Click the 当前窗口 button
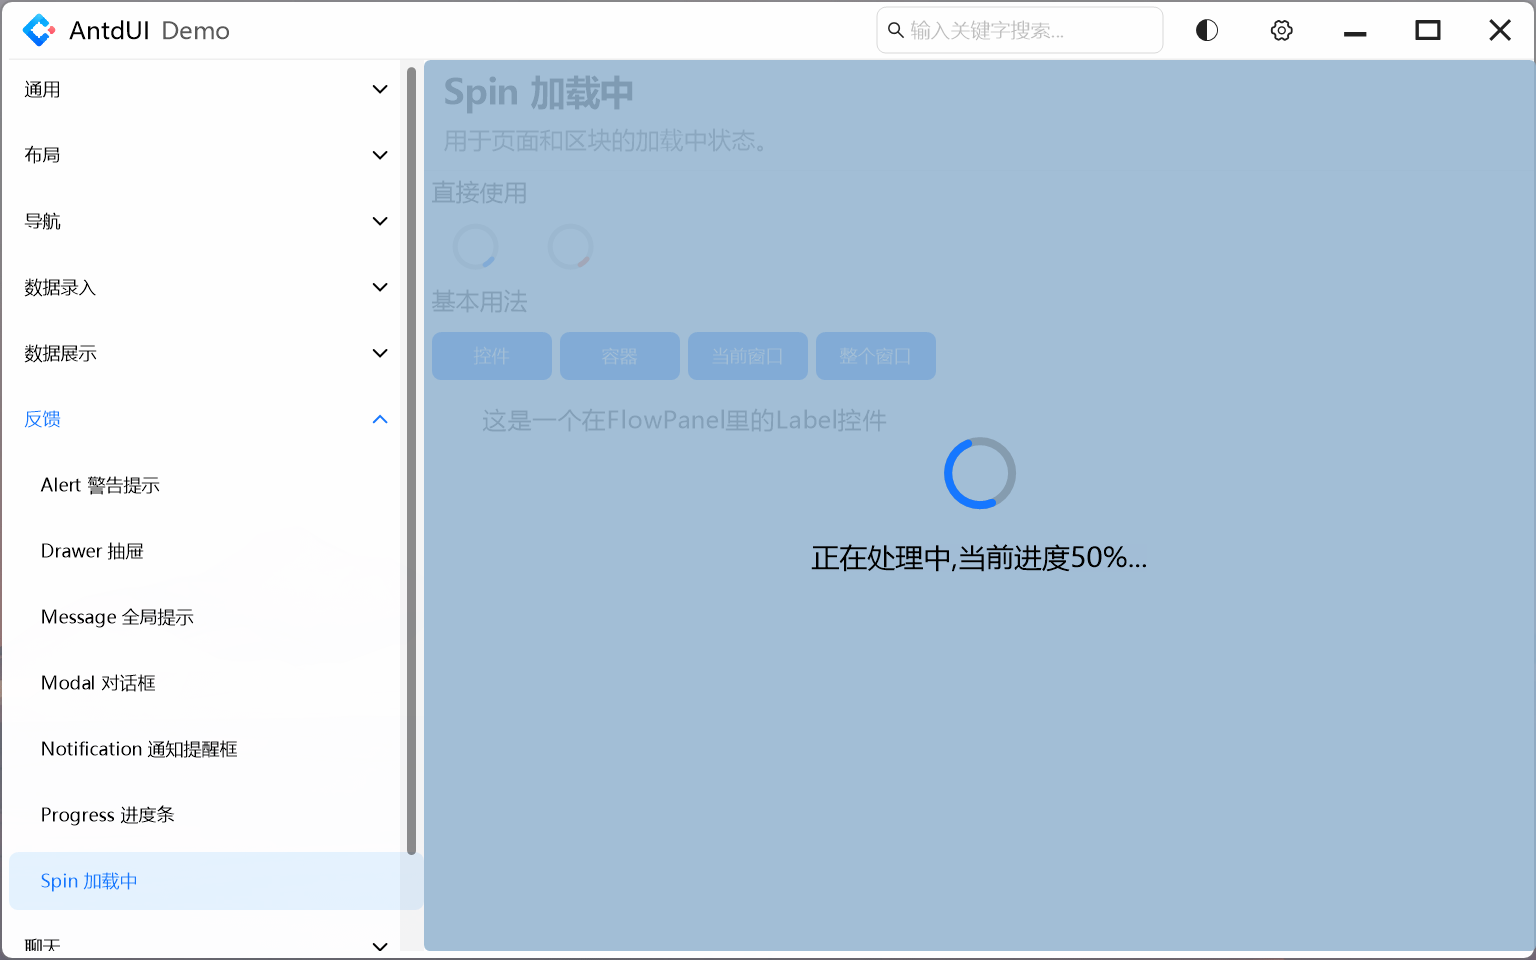The height and width of the screenshot is (960, 1536). 747,356
